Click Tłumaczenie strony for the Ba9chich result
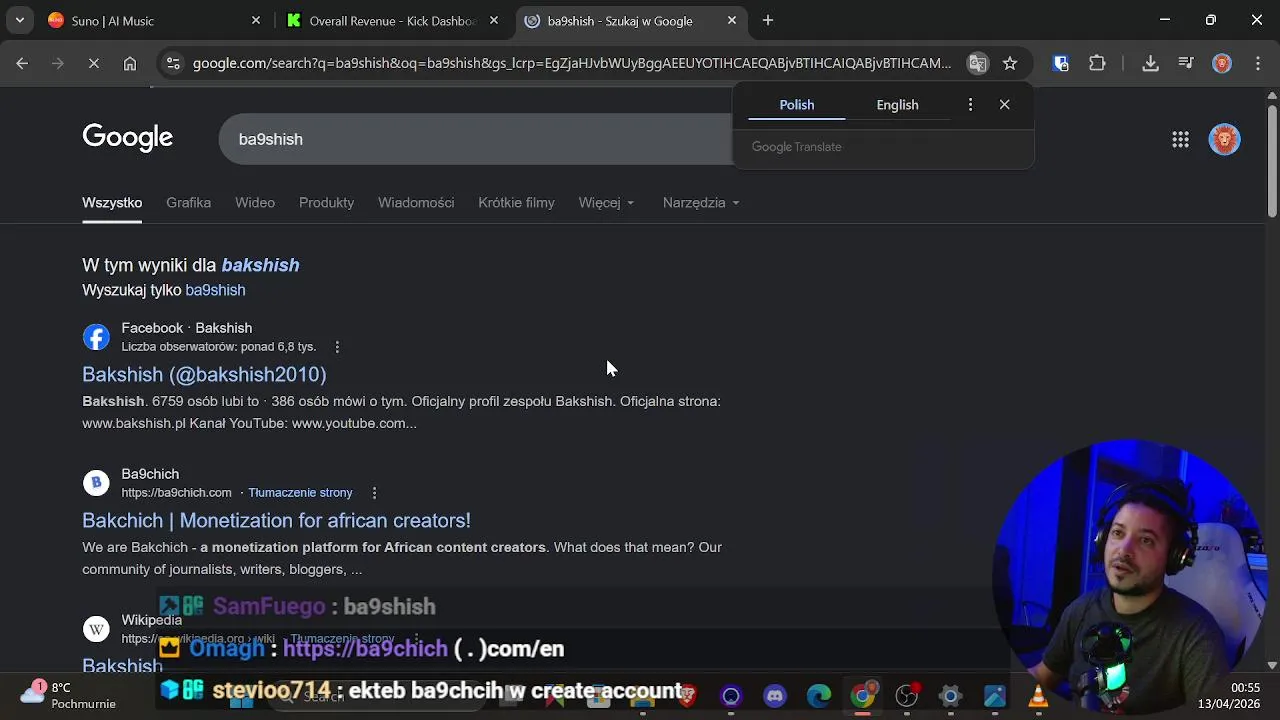The image size is (1280, 720). [x=300, y=493]
